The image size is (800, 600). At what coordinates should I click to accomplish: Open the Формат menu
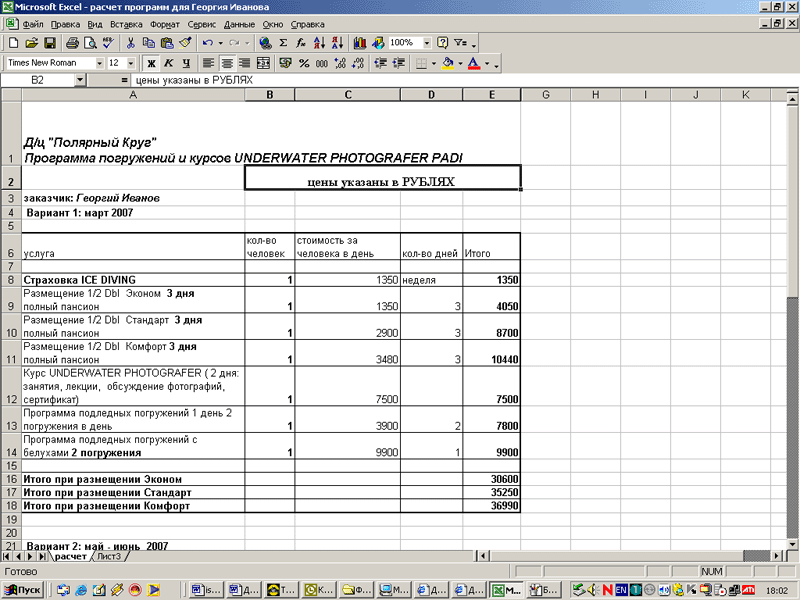tap(165, 24)
